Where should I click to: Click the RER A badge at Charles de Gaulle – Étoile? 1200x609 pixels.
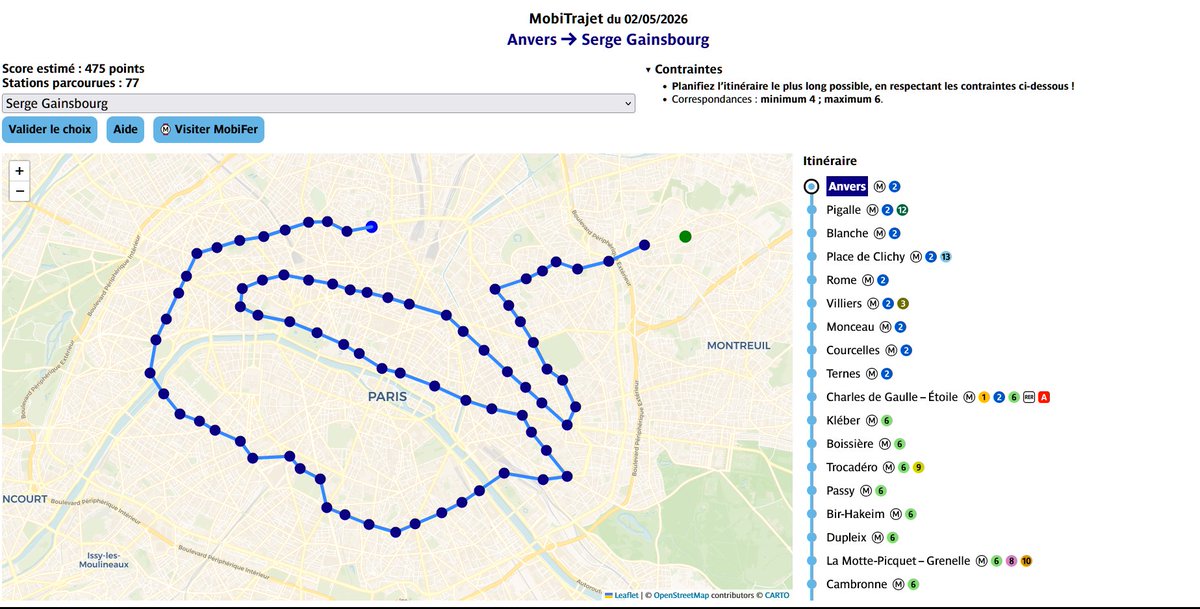[1044, 397]
